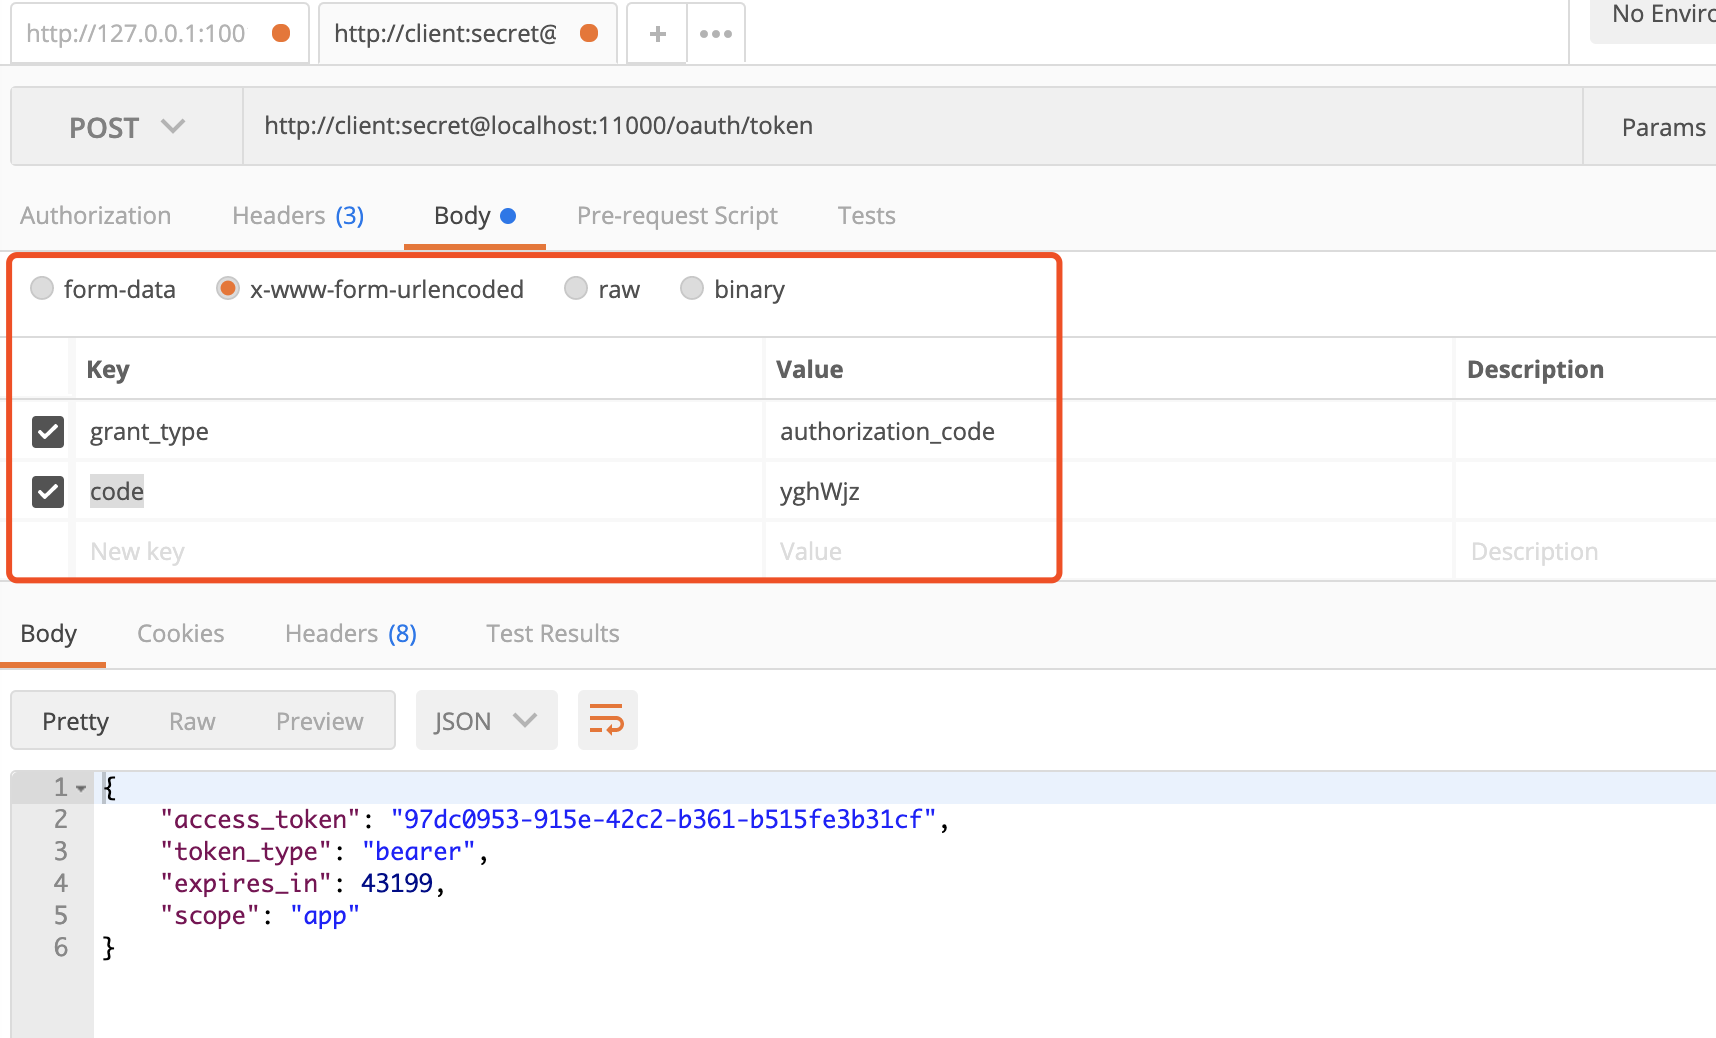Click the grant_type key cell
Image resolution: width=1716 pixels, height=1038 pixels.
click(419, 431)
